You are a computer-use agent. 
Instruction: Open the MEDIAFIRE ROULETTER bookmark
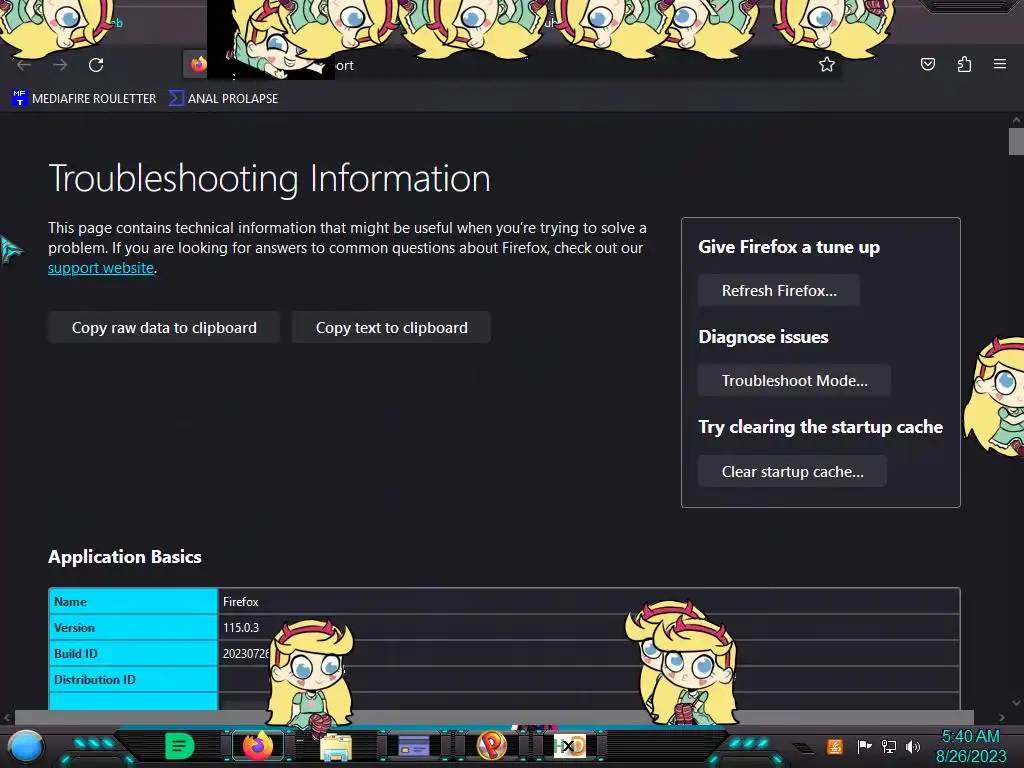(84, 99)
